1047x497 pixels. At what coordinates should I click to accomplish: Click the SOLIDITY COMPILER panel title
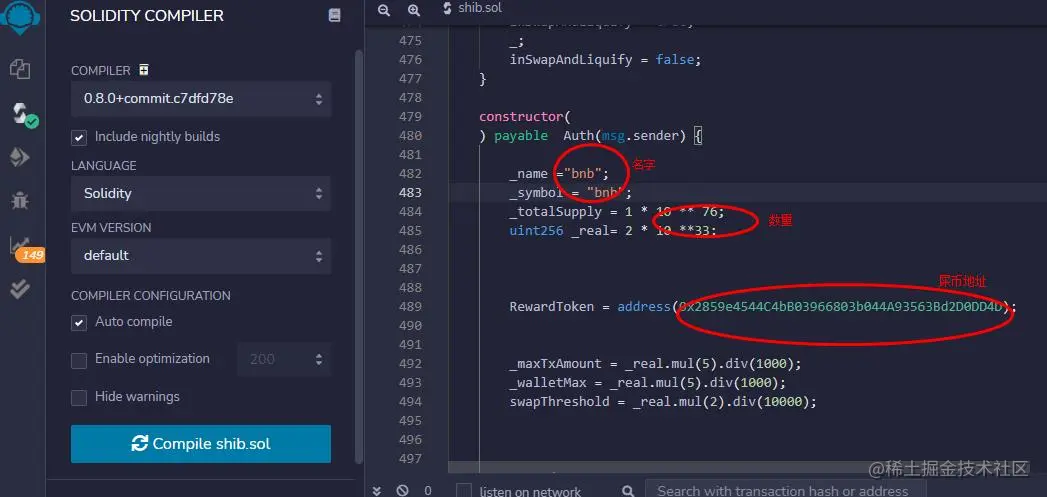click(147, 15)
